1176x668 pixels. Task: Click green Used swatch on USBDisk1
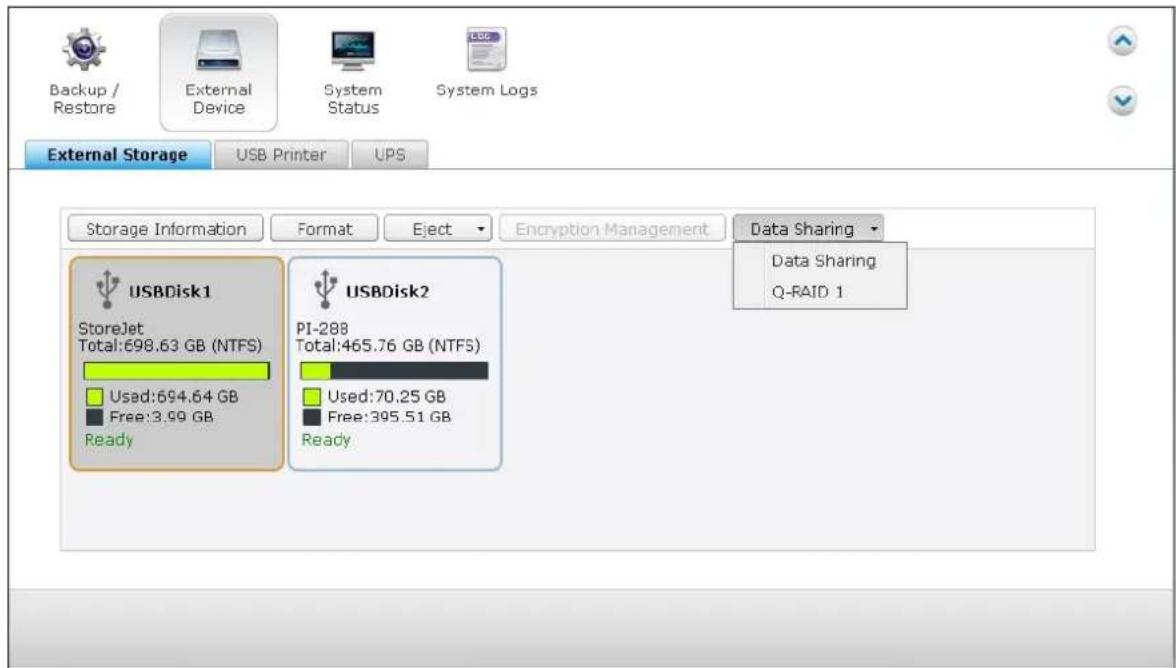94,397
